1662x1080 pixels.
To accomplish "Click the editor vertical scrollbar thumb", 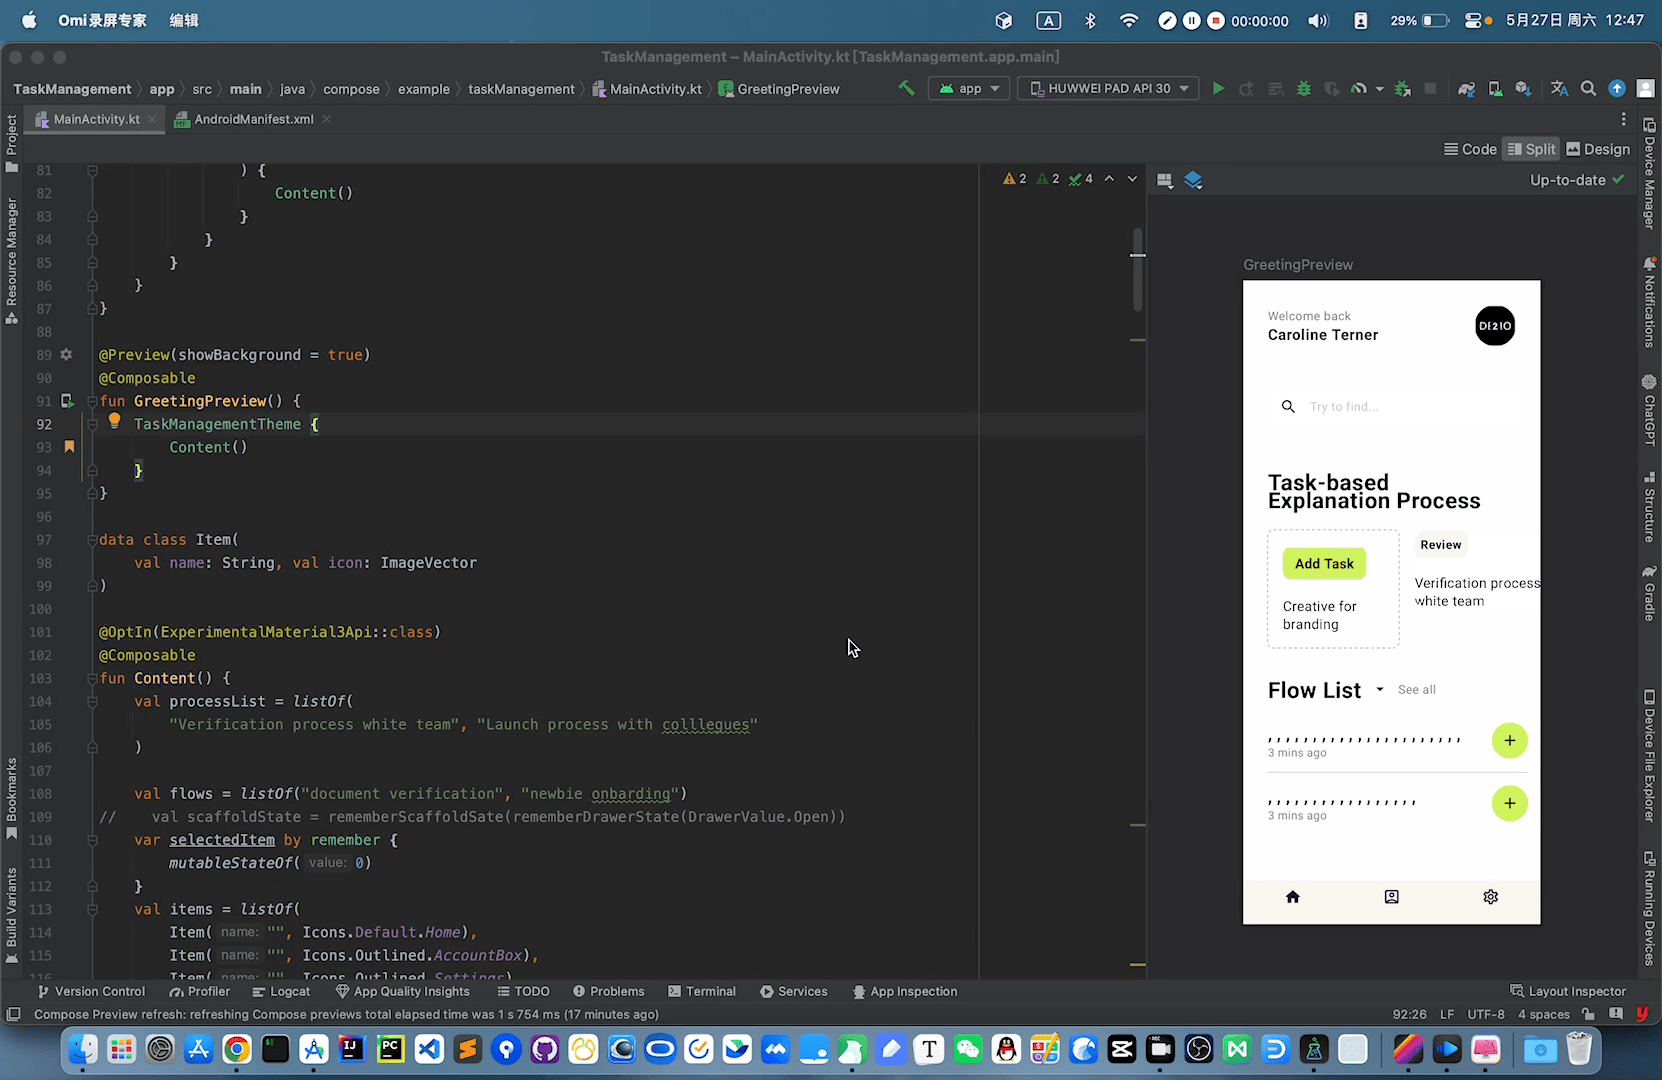I will pyautogui.click(x=1137, y=268).
